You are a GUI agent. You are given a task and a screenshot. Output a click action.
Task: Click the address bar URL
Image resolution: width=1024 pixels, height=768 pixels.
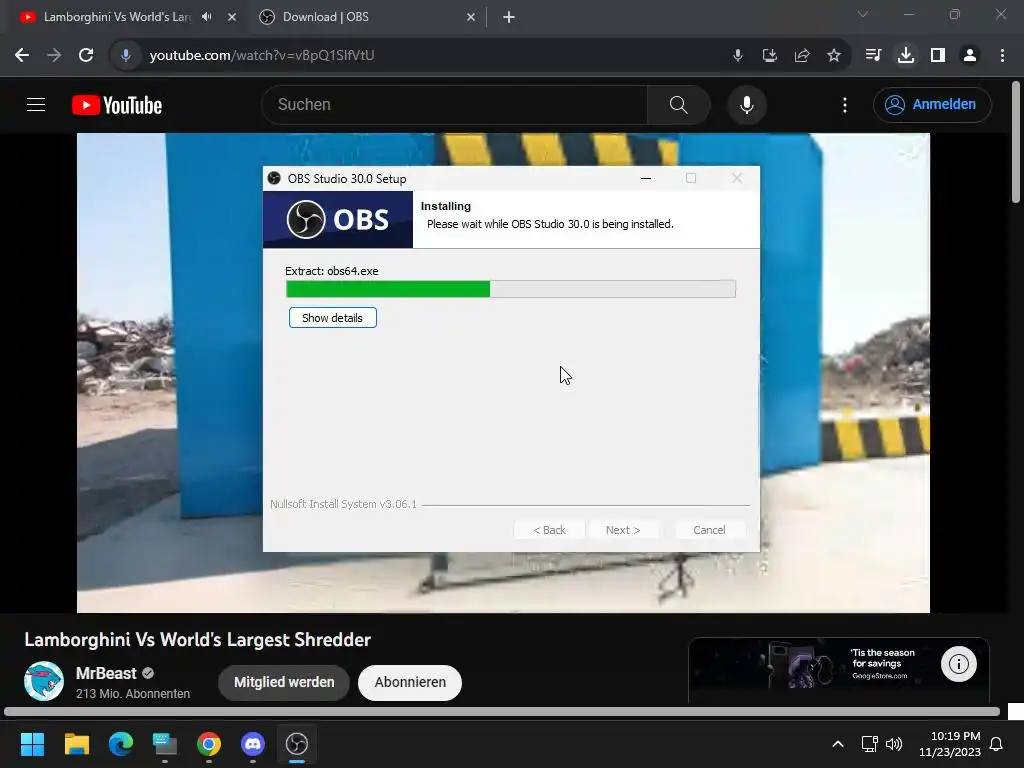[x=262, y=56]
